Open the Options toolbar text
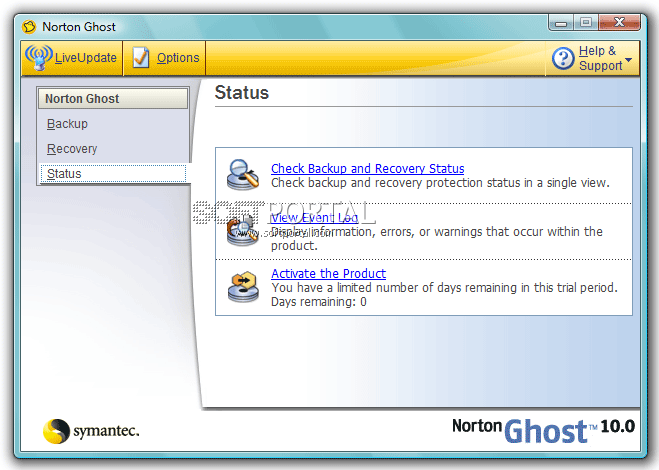 (x=178, y=58)
